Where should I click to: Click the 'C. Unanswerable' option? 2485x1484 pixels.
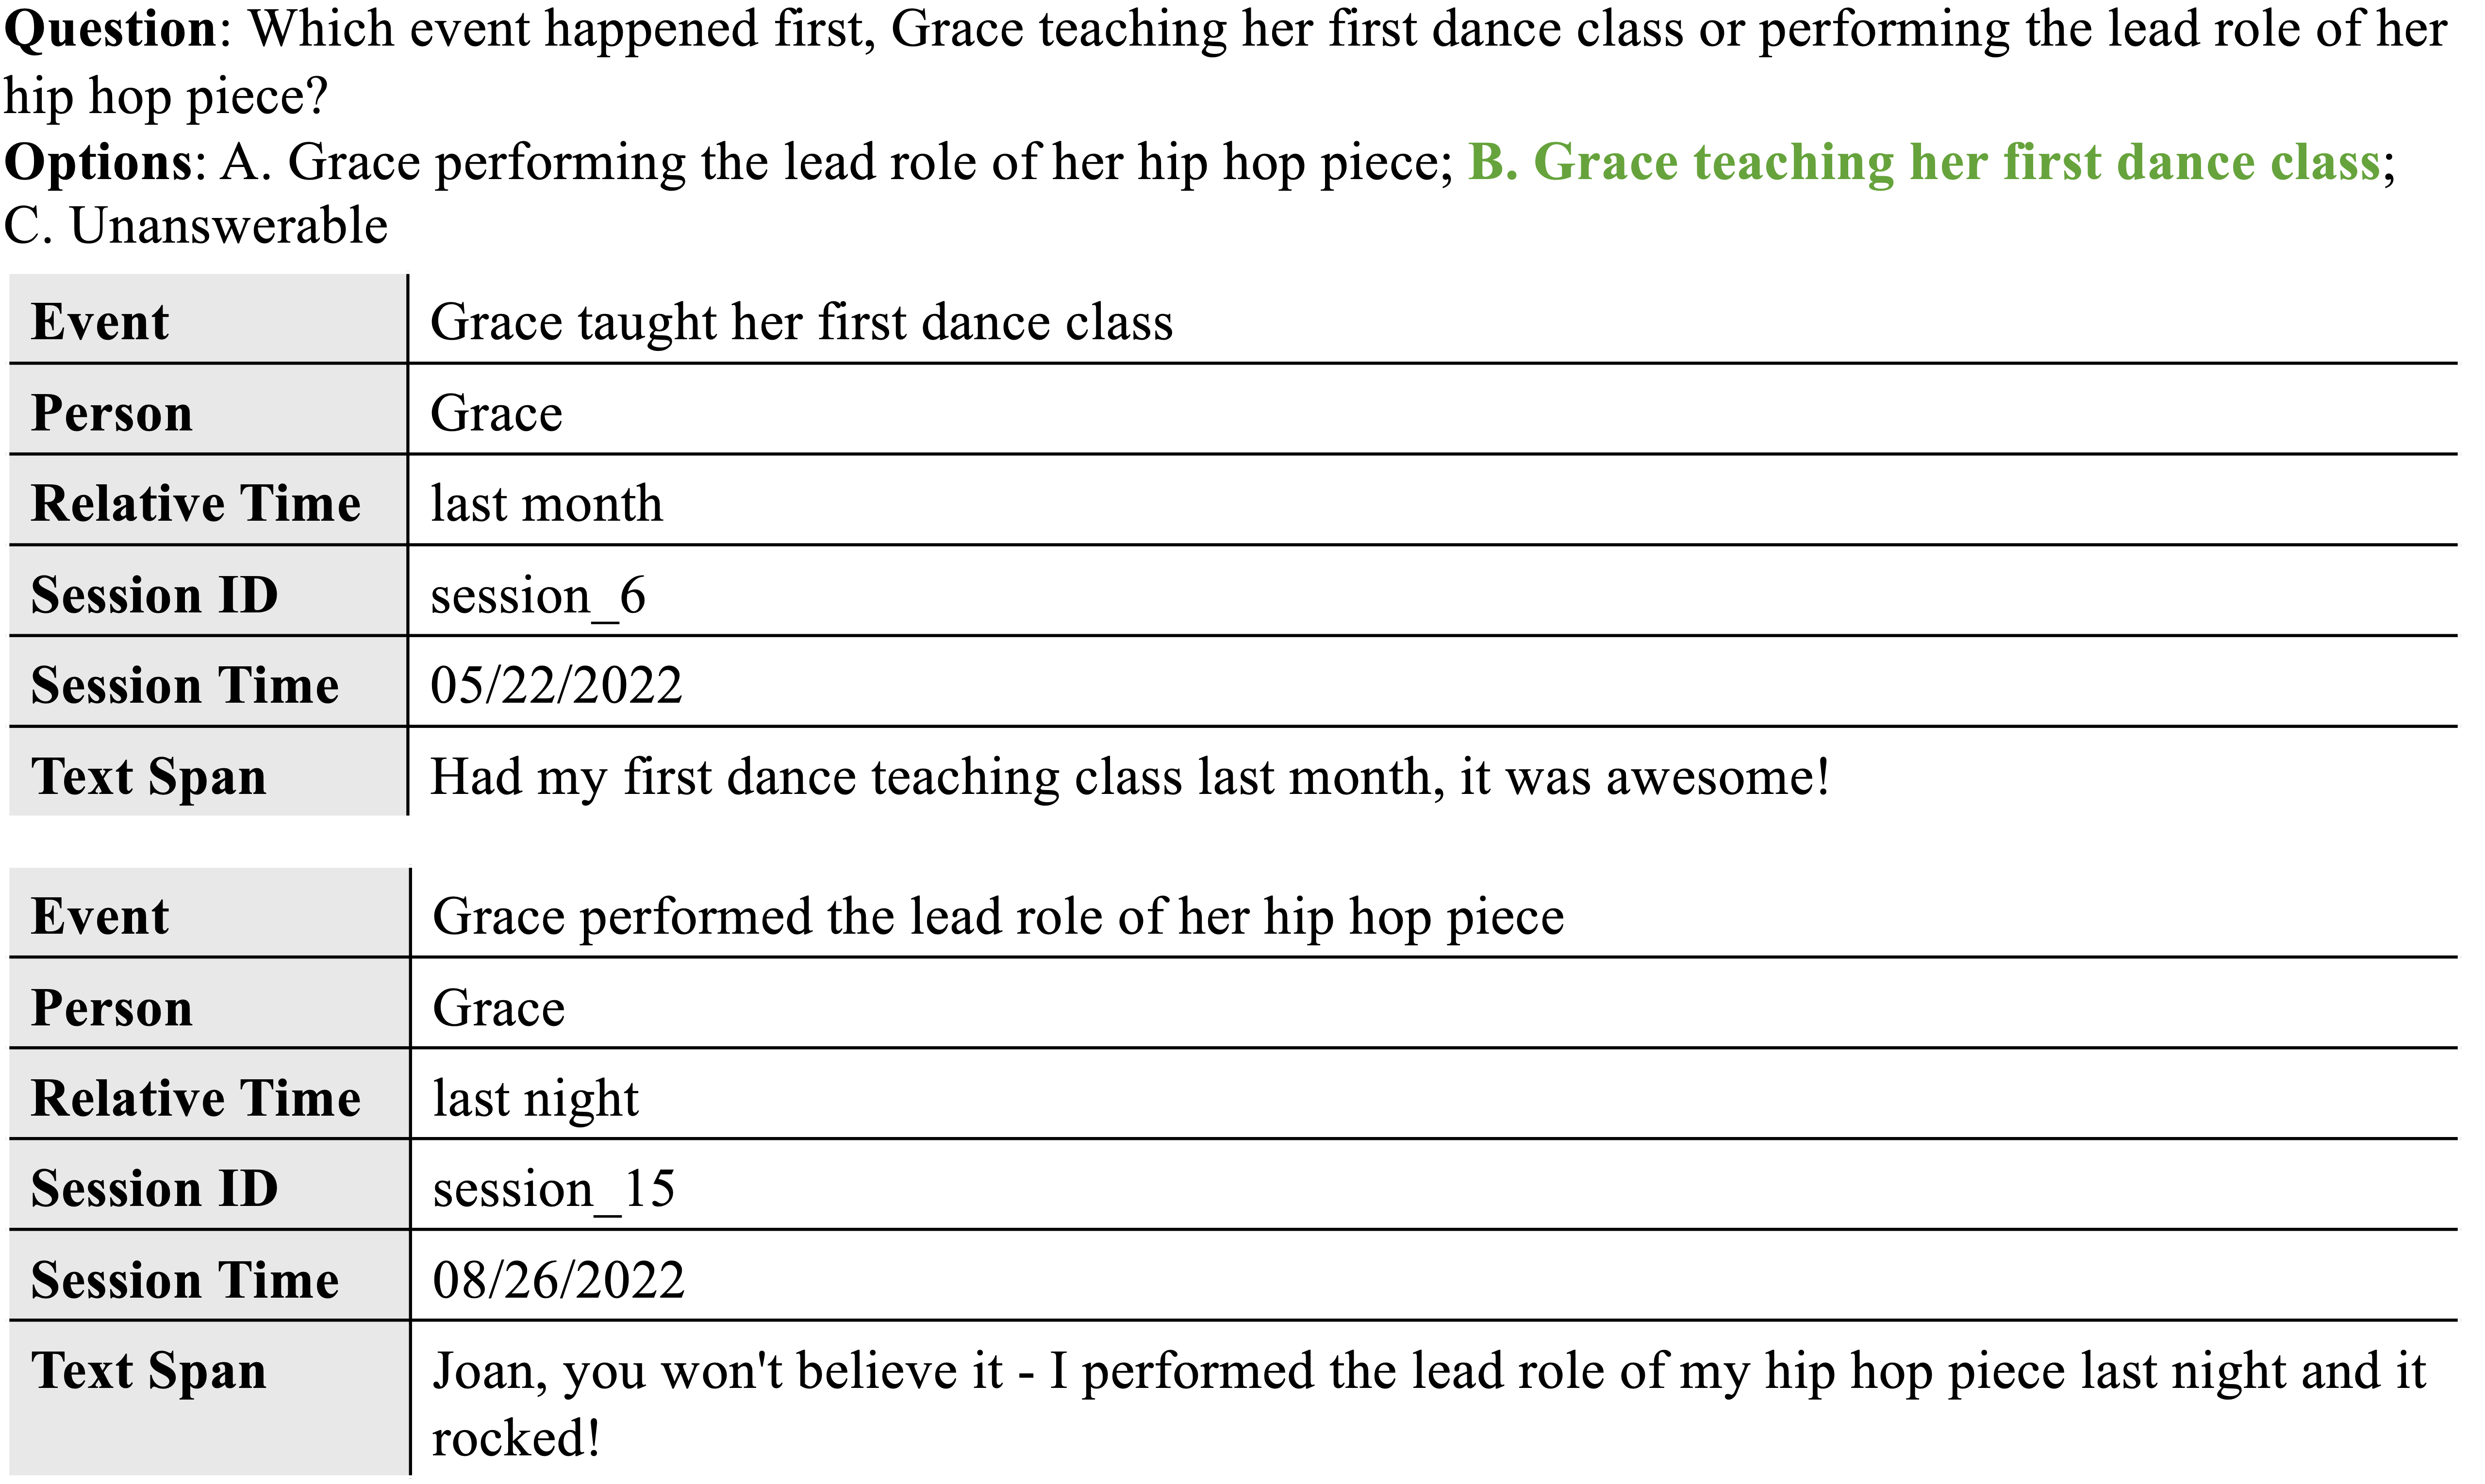click(196, 226)
